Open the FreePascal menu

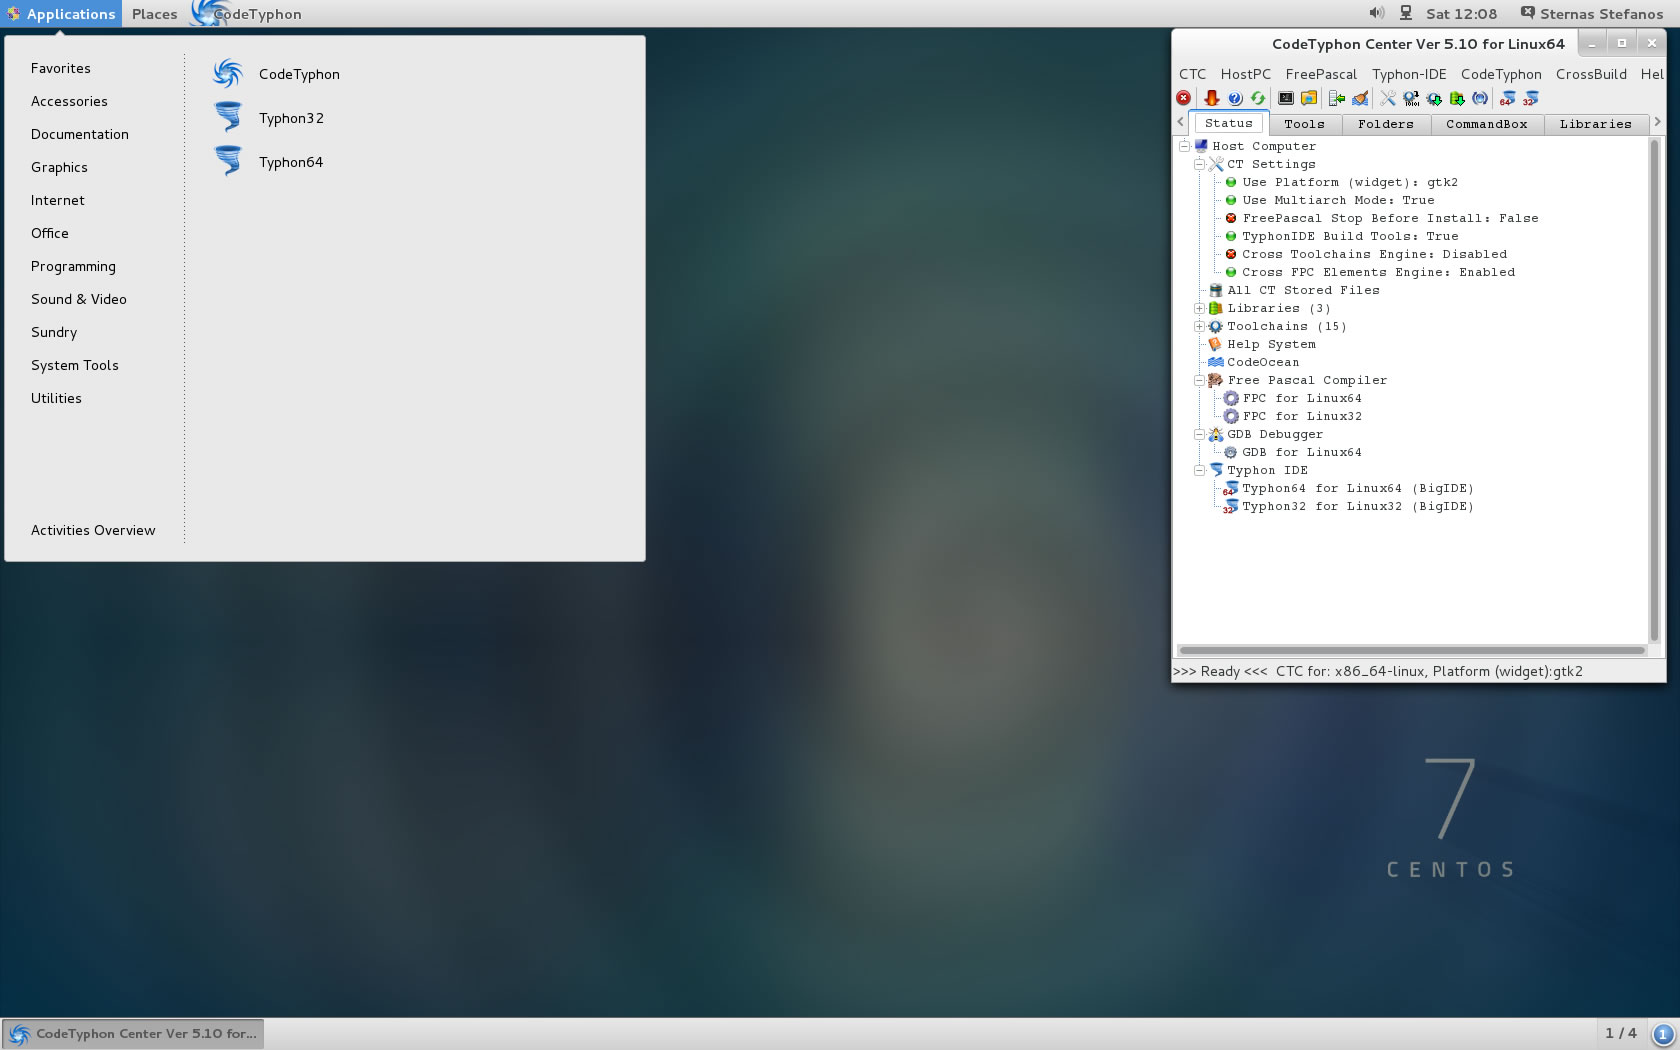(x=1321, y=74)
